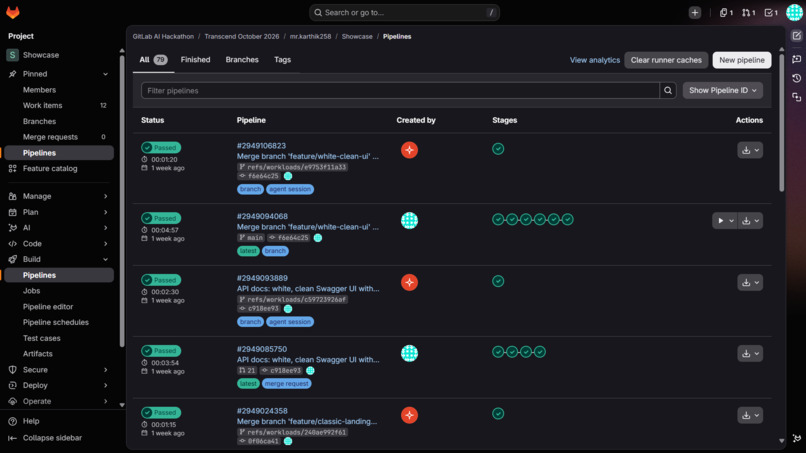Click Showcase breadcrumb link
Image resolution: width=806 pixels, height=453 pixels.
[357, 37]
